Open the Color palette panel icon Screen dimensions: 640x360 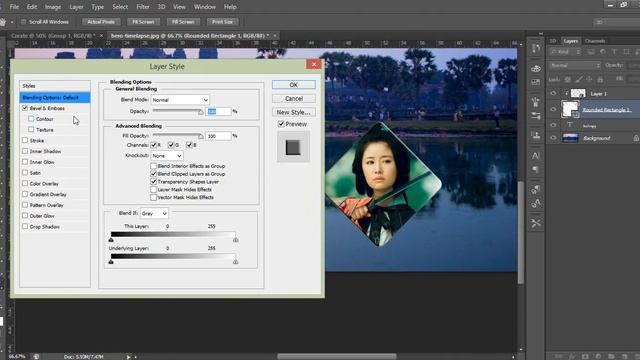point(536,69)
